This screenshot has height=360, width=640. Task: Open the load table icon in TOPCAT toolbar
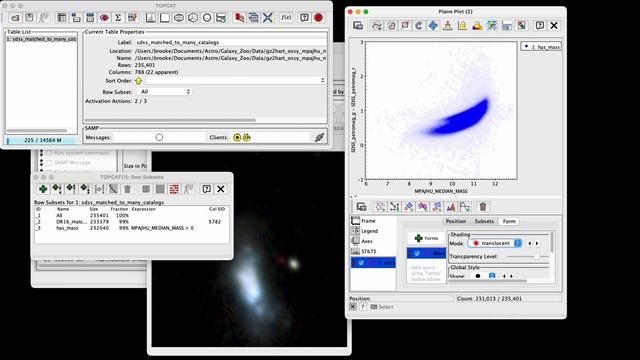15,18
